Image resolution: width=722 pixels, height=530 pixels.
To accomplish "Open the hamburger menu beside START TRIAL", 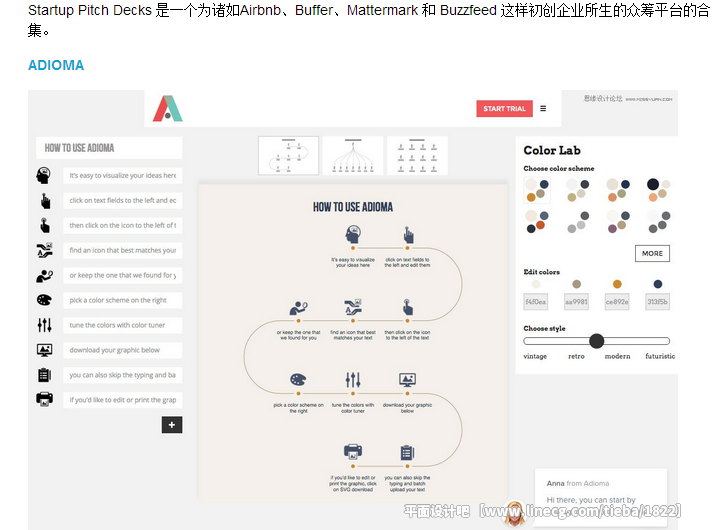I will [543, 109].
